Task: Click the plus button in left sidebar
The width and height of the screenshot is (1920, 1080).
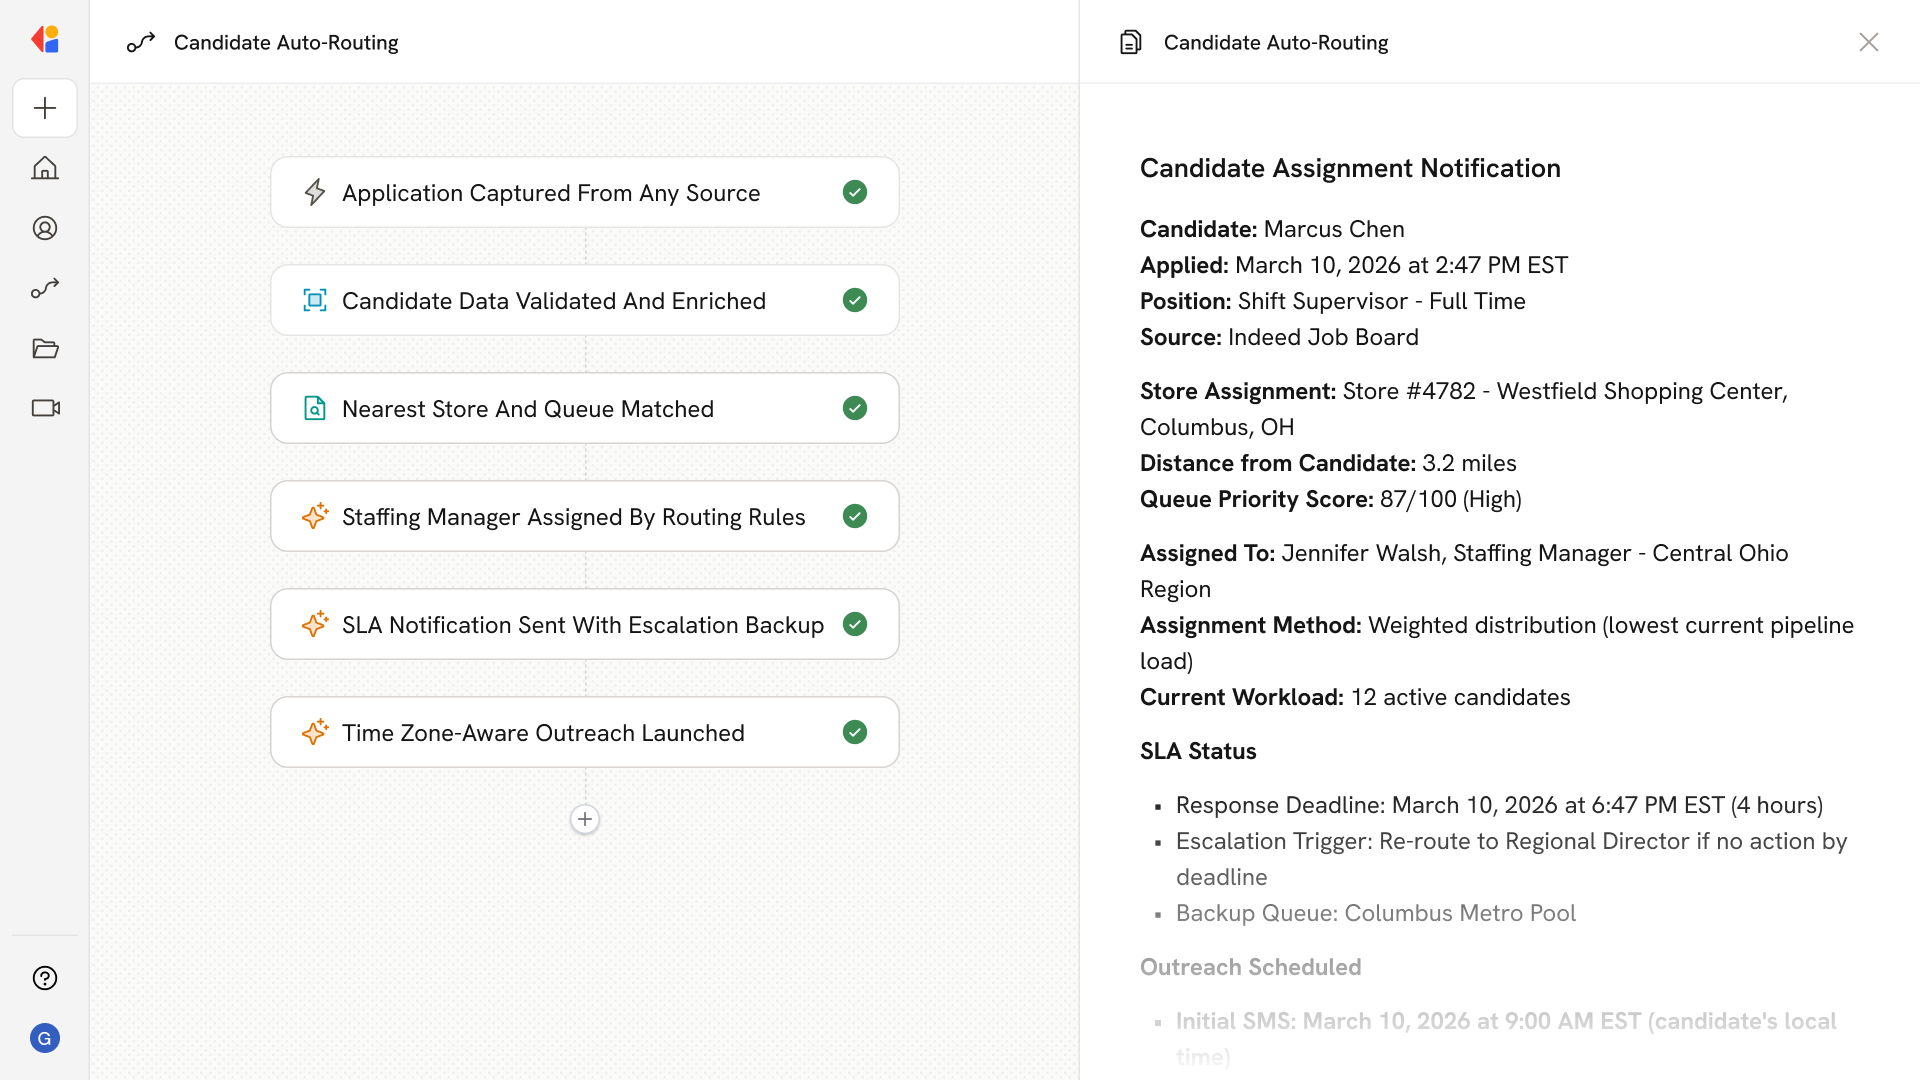Action: [x=45, y=108]
